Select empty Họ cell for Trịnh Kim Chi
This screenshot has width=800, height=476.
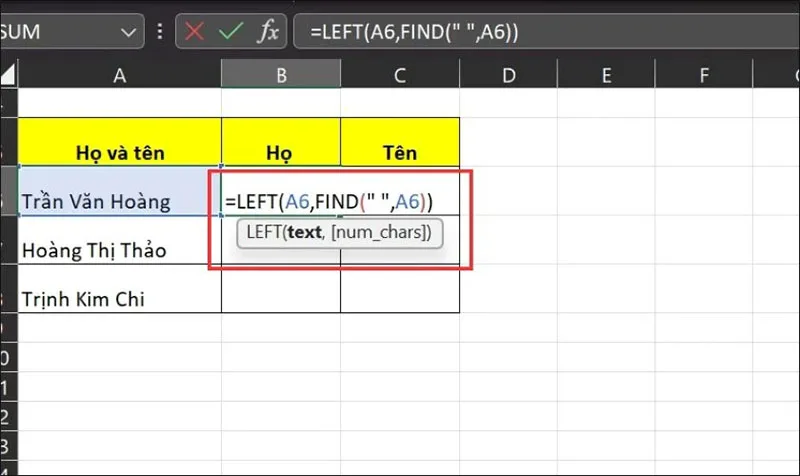pos(281,288)
